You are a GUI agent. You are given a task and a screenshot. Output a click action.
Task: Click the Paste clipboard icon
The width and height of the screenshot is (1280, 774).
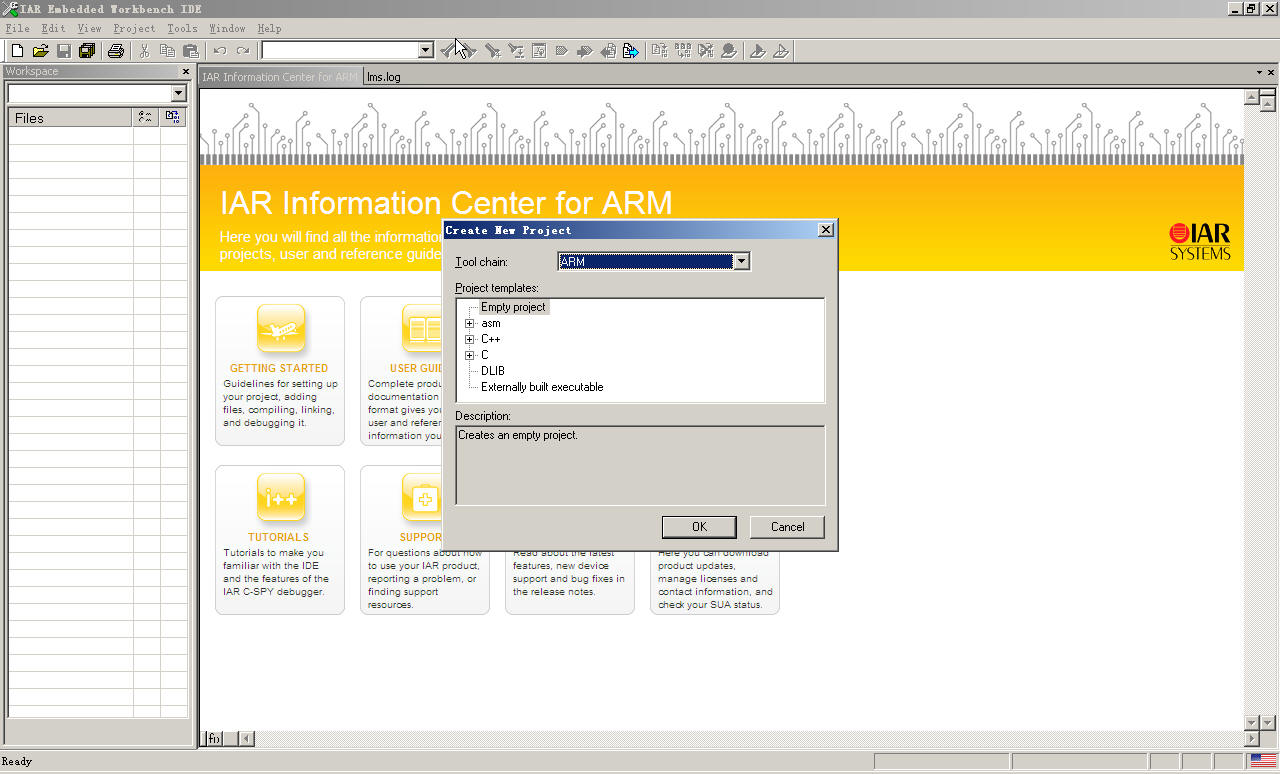point(191,50)
